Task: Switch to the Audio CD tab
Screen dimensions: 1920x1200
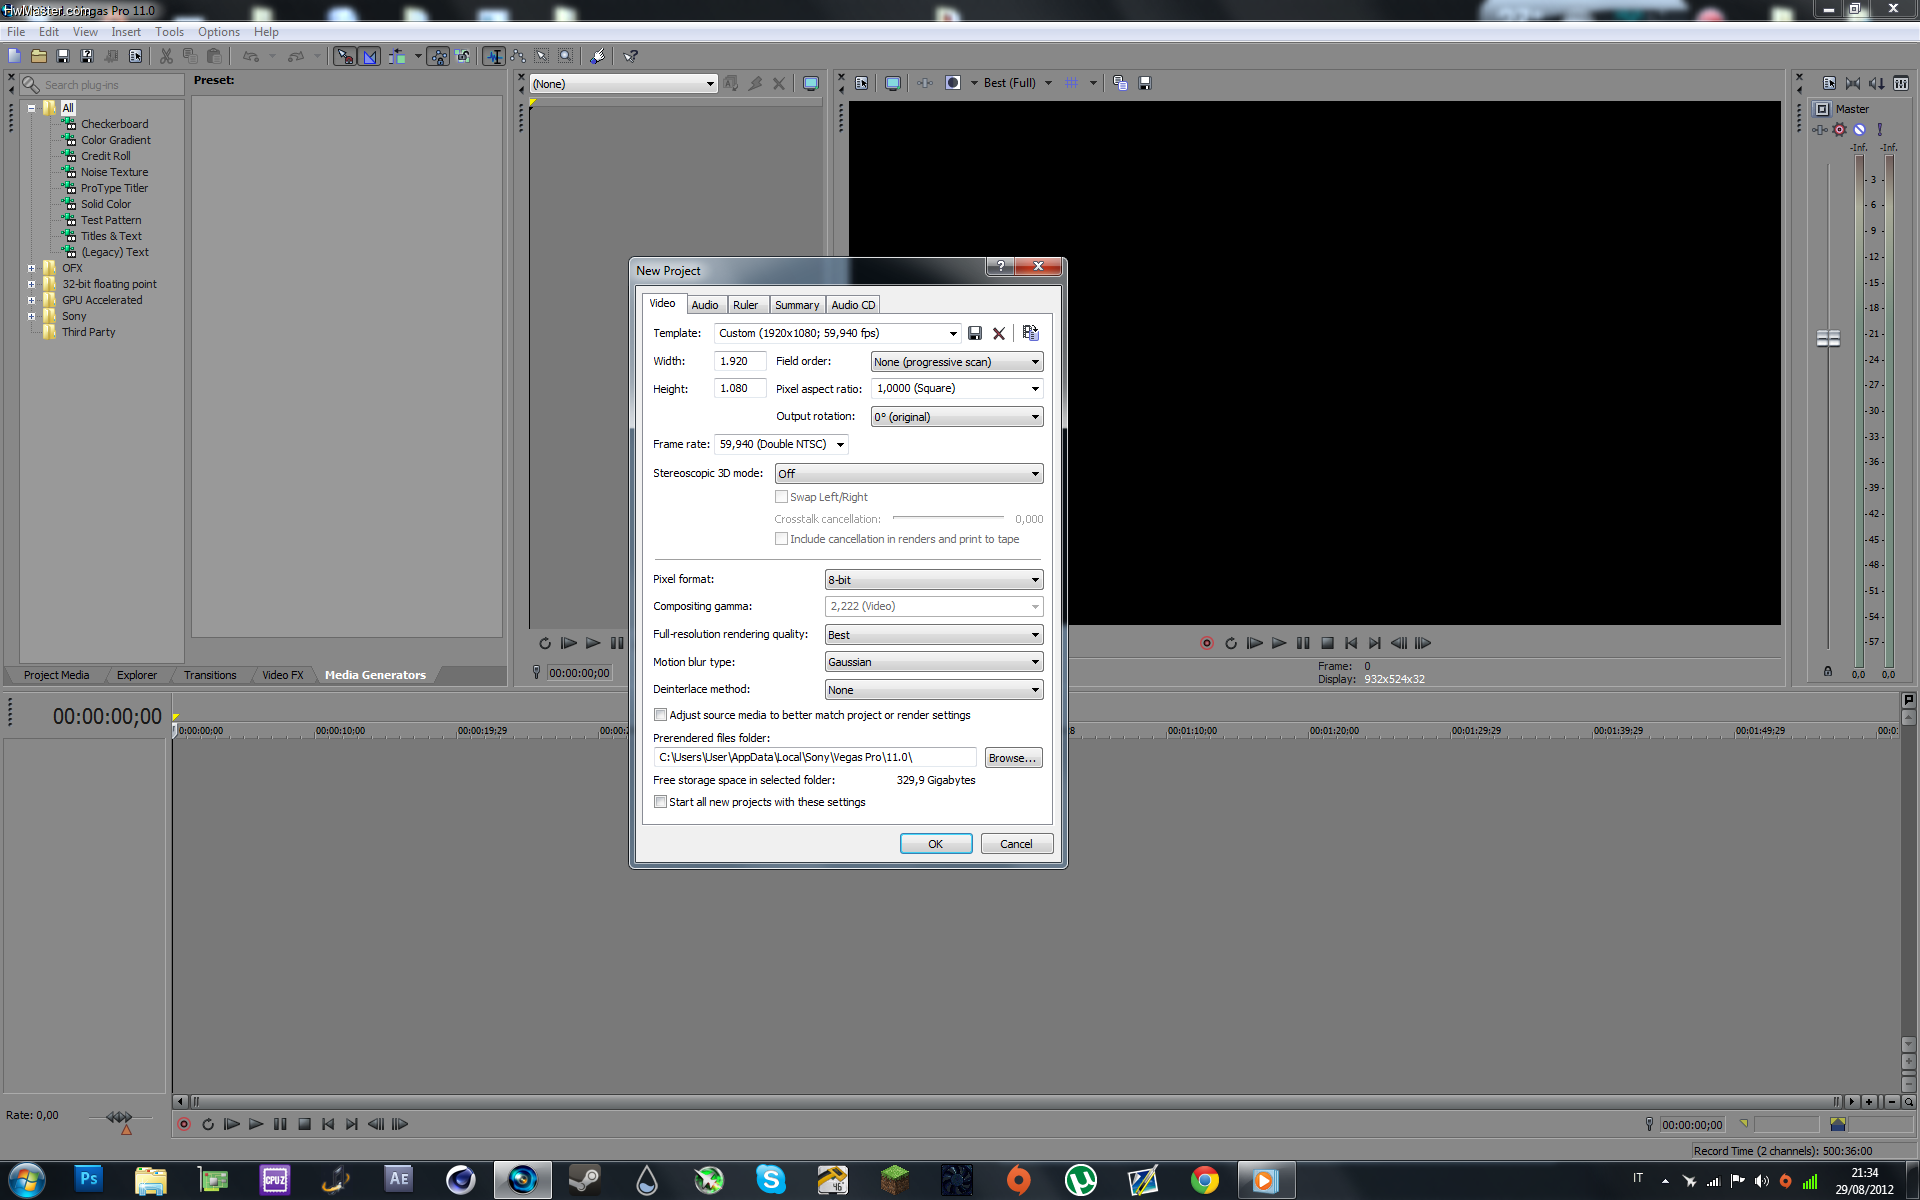Action: tap(853, 305)
